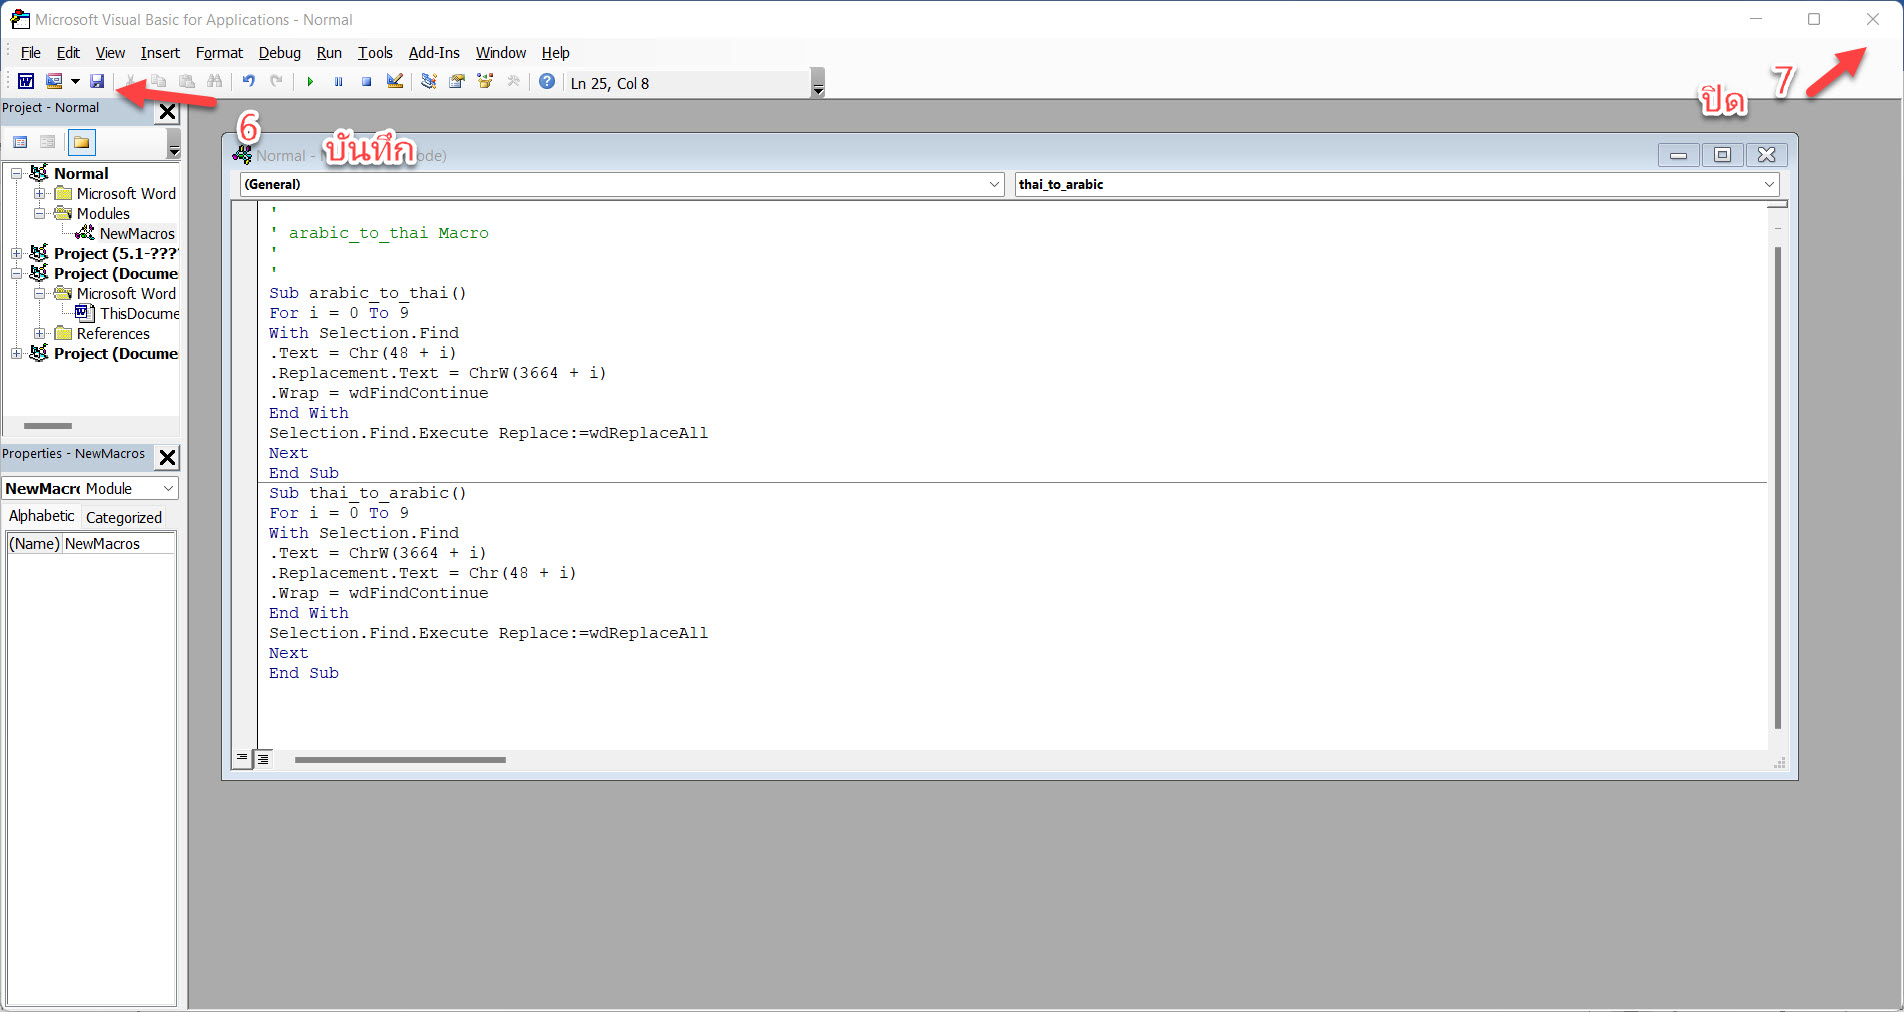This screenshot has width=1904, height=1012.
Task: Click View Object icon in Project pane
Action: [x=48, y=142]
